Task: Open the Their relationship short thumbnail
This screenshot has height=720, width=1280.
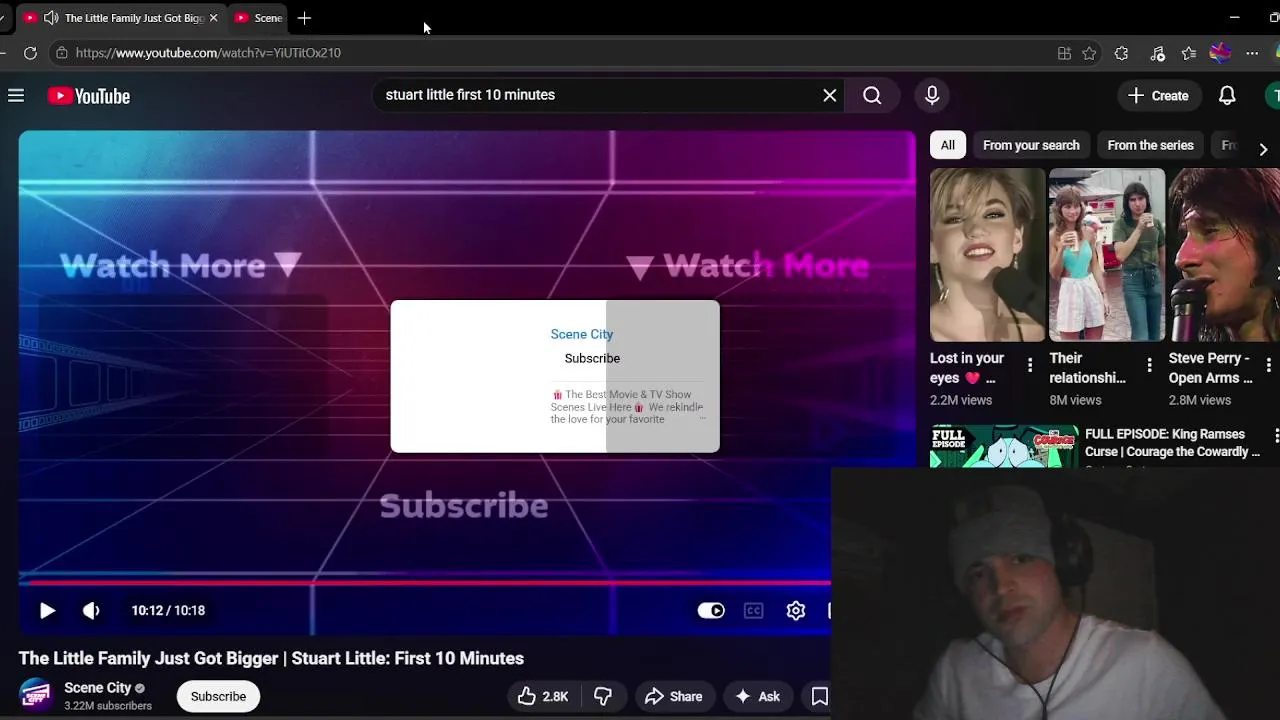Action: pyautogui.click(x=1107, y=255)
